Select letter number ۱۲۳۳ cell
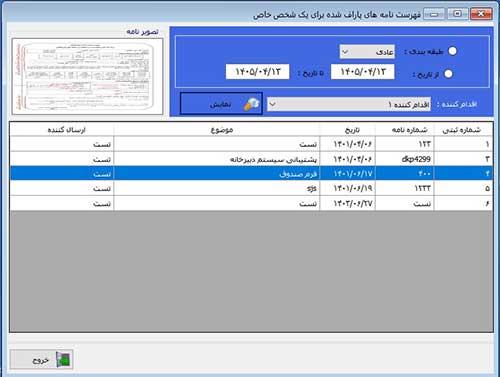Image resolution: width=500 pixels, height=377 pixels. [405, 188]
